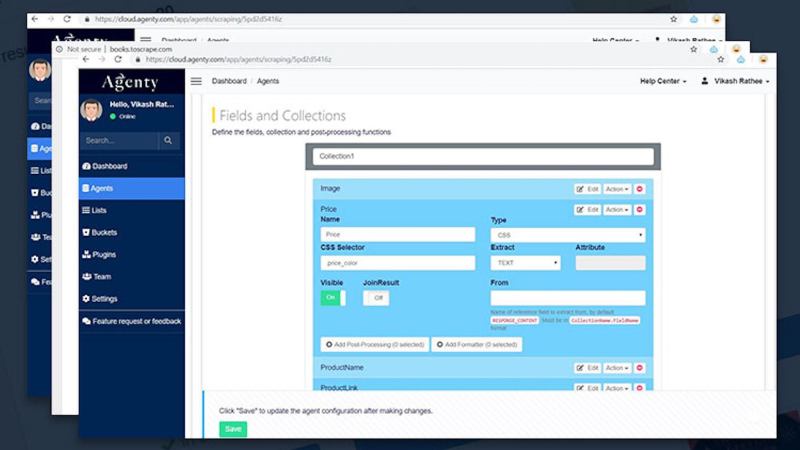Open the Extract dropdown showing TEXT
This screenshot has height=450, width=800.
pyautogui.click(x=526, y=263)
